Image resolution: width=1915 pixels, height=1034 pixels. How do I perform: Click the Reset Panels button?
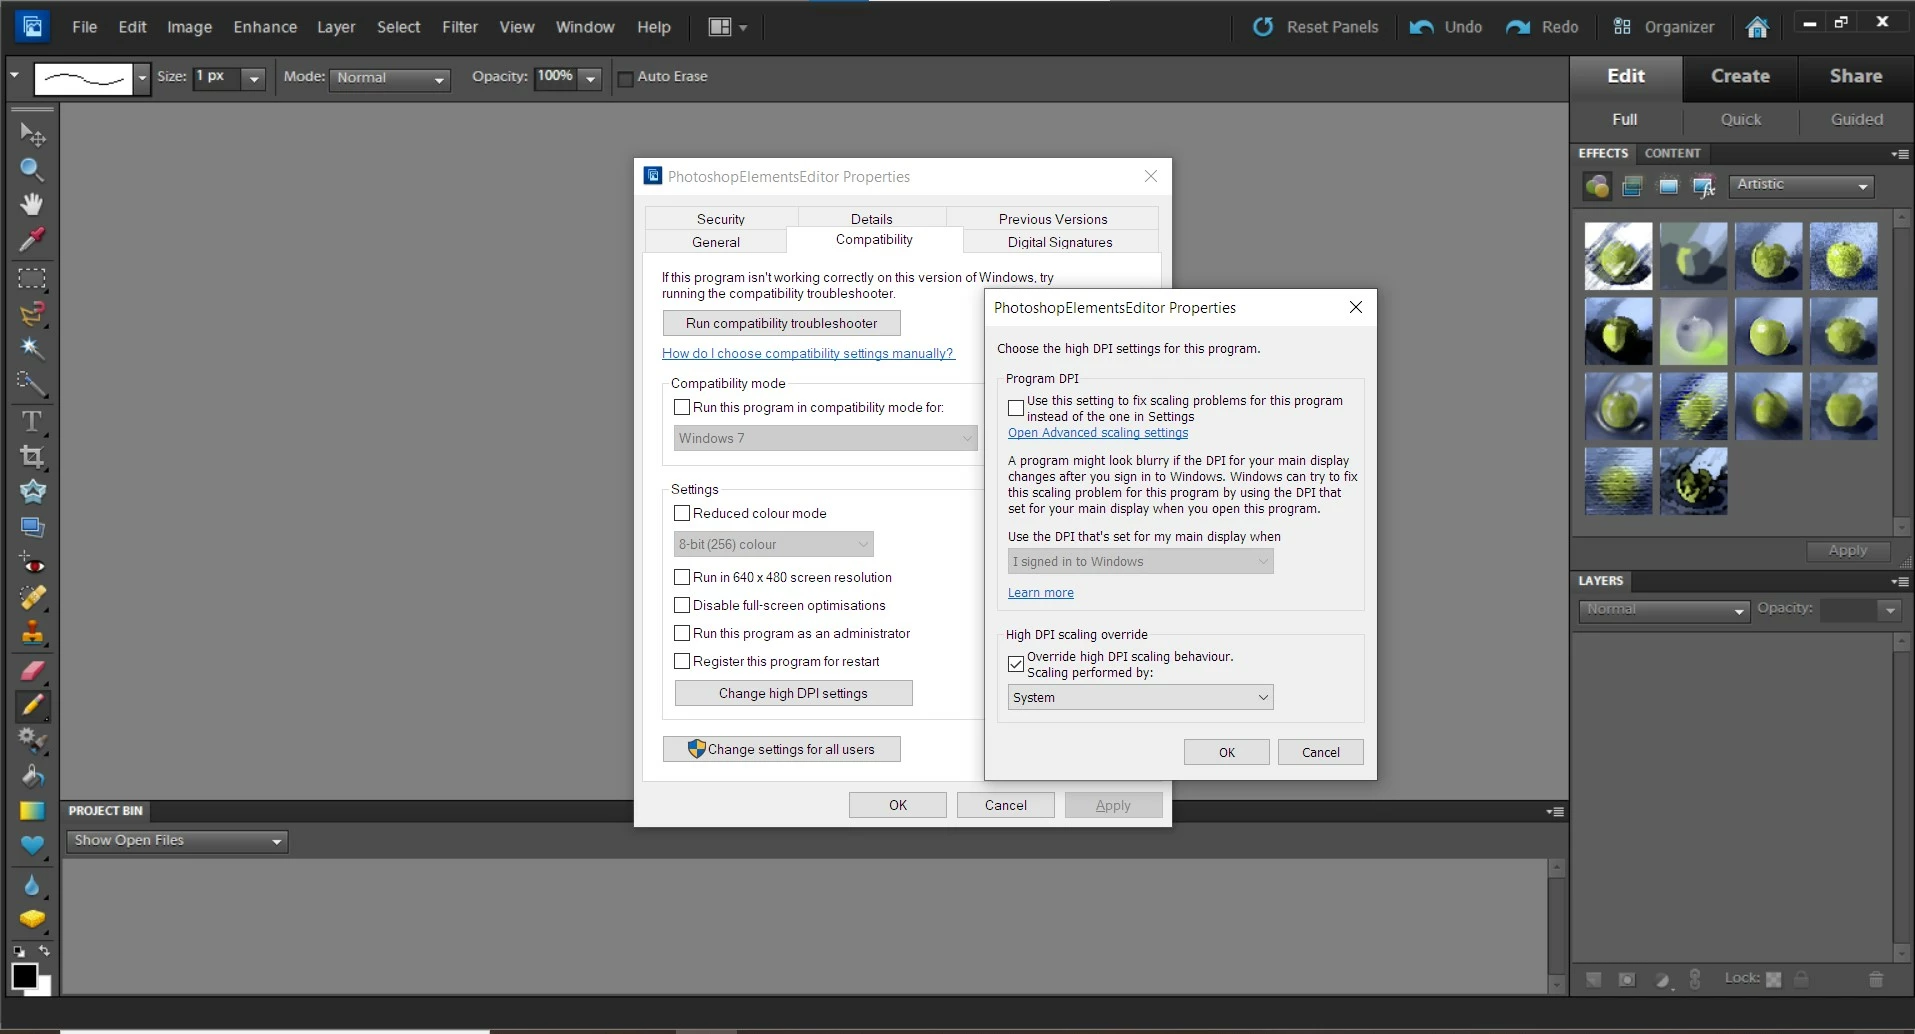point(1315,27)
